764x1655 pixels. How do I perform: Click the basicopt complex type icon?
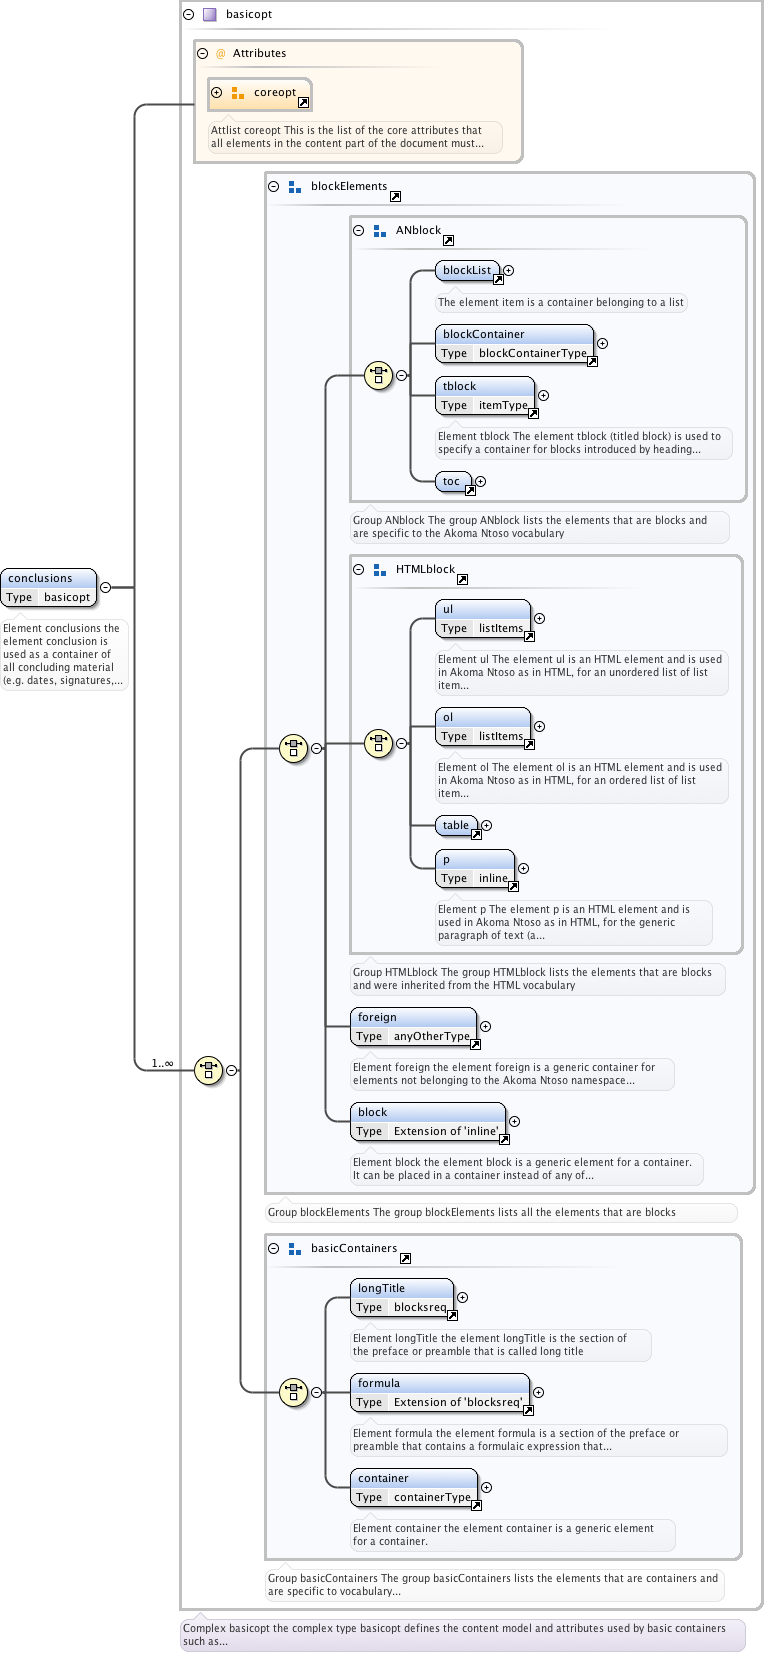point(210,14)
